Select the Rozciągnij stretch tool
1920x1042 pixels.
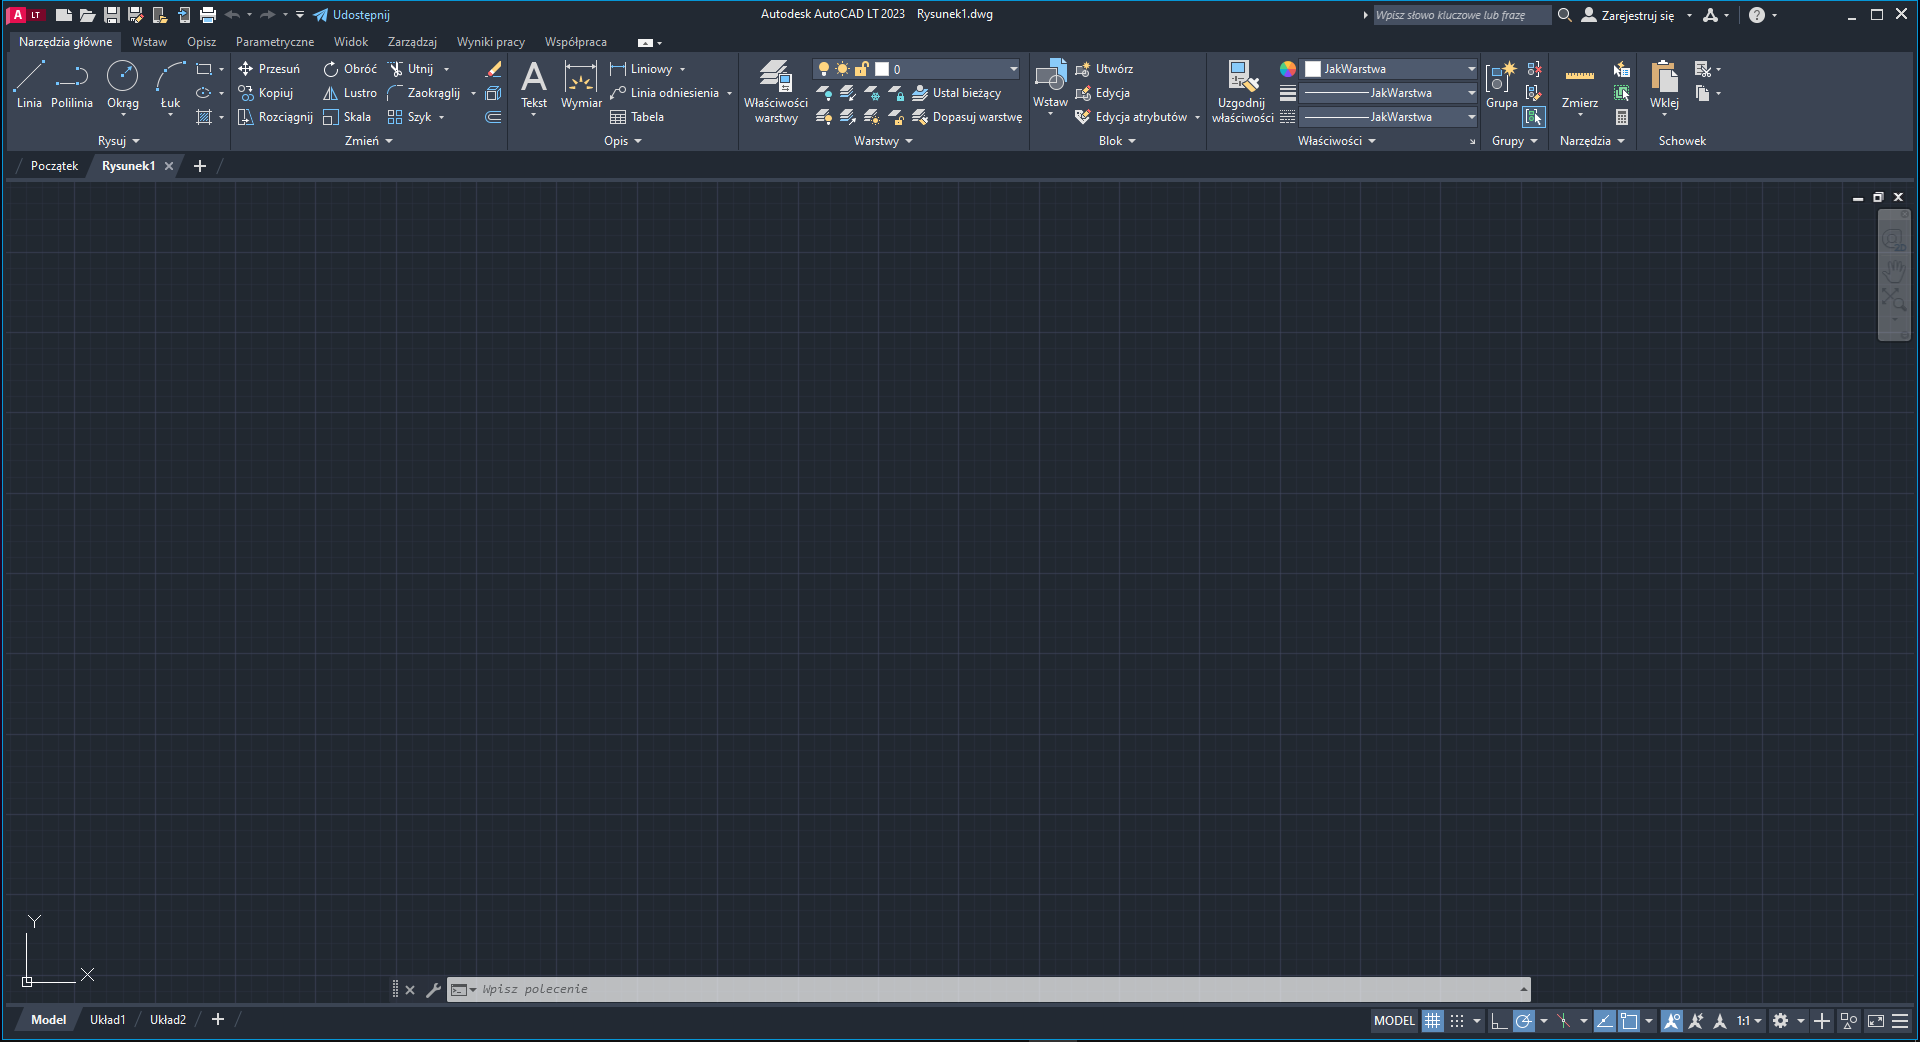tap(275, 117)
